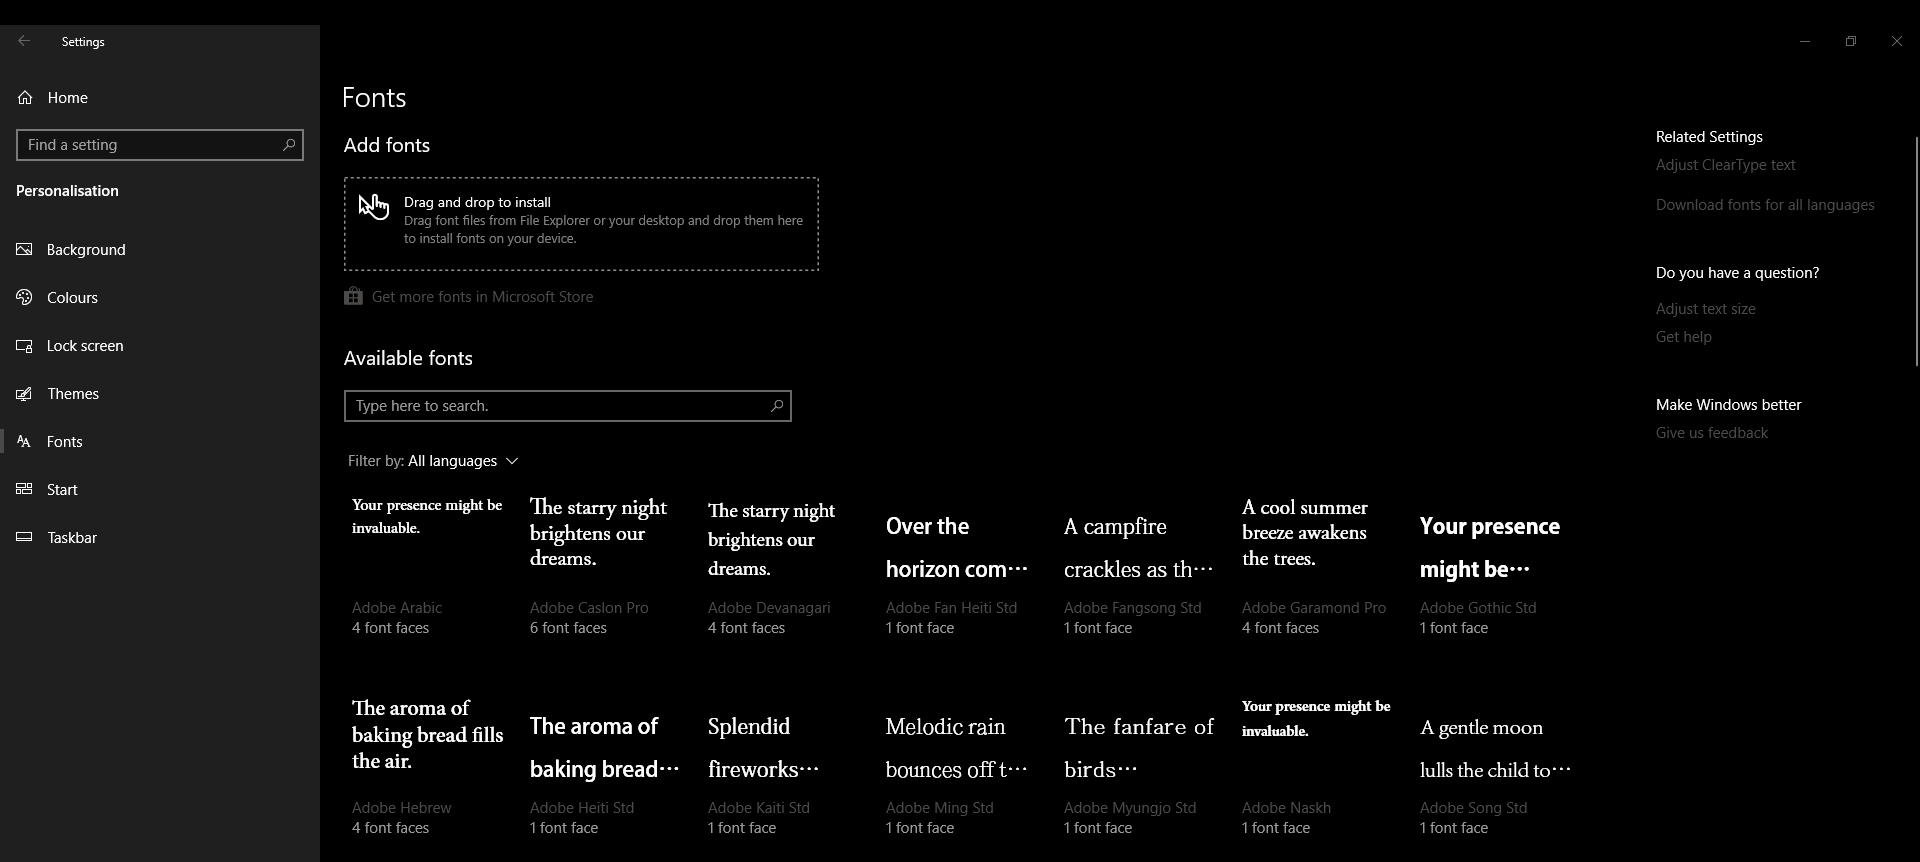Open Adjust ClearType text link
The width and height of the screenshot is (1920, 862).
1725,165
